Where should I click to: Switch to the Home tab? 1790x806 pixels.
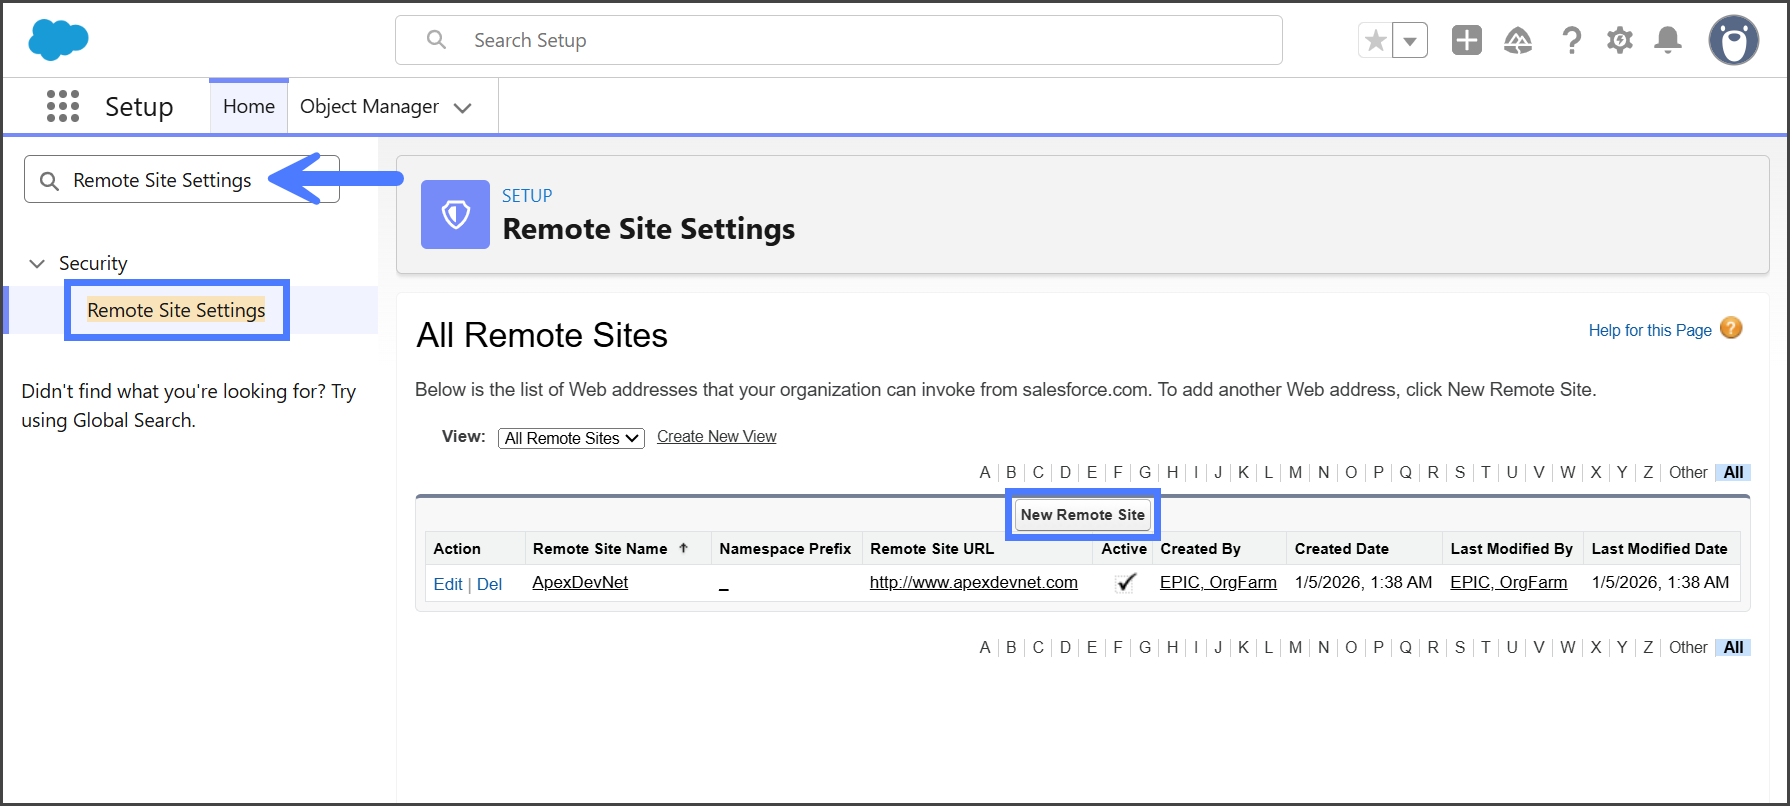point(248,106)
